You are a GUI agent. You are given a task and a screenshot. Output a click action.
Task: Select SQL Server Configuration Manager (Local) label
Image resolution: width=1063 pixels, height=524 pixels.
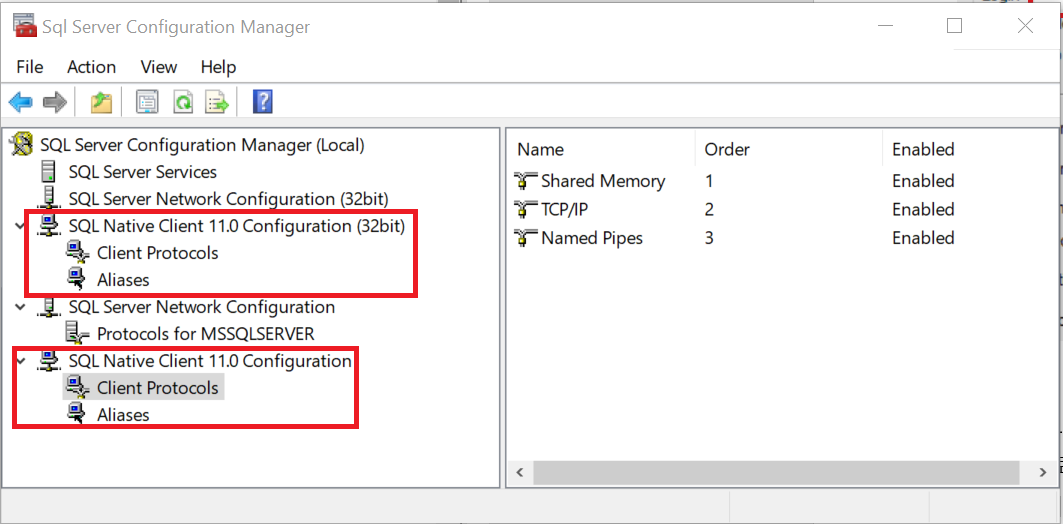(x=202, y=145)
